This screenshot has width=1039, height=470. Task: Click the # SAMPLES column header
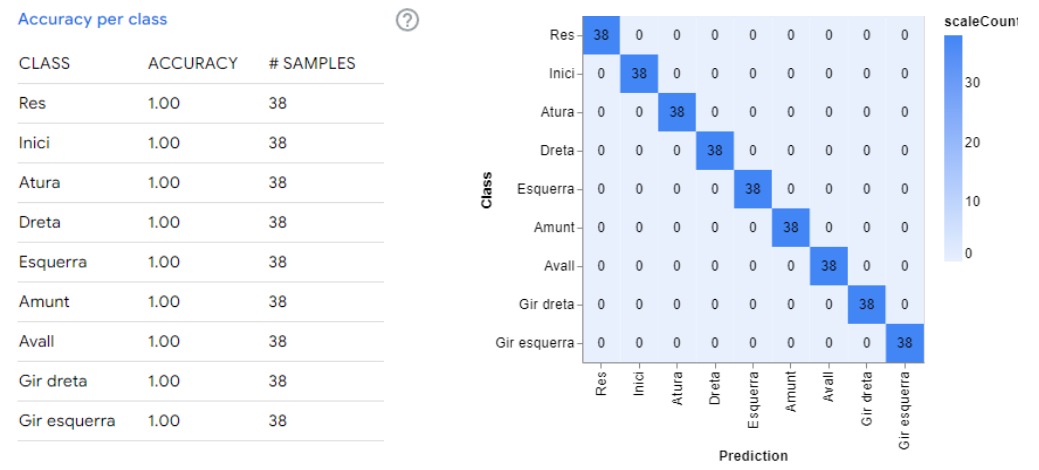pyautogui.click(x=311, y=63)
